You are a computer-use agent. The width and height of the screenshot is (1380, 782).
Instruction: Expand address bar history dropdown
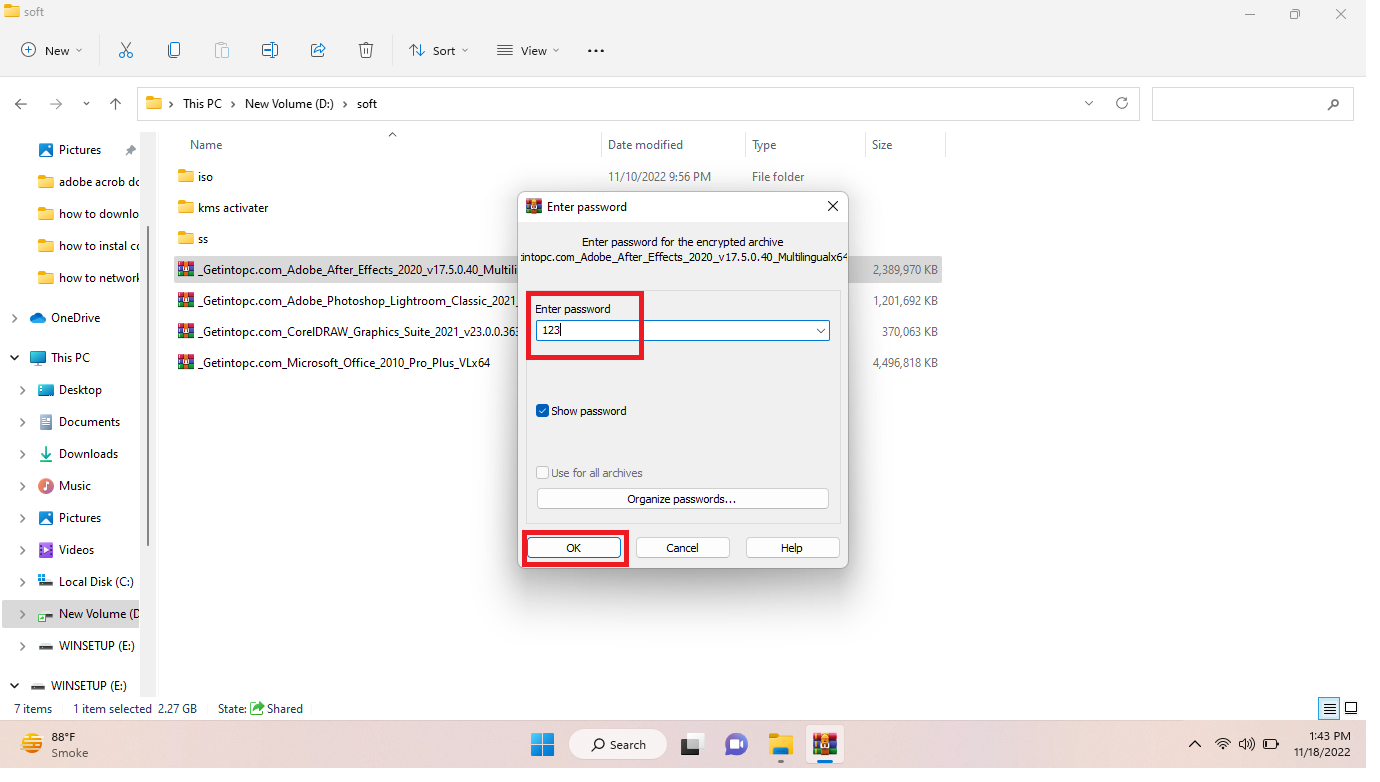(x=1089, y=103)
